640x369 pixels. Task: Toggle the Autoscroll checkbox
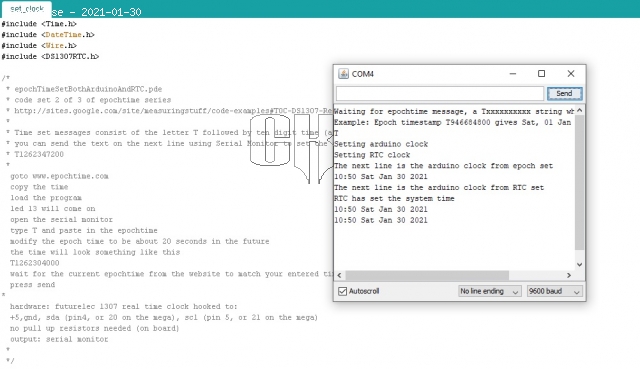(342, 291)
